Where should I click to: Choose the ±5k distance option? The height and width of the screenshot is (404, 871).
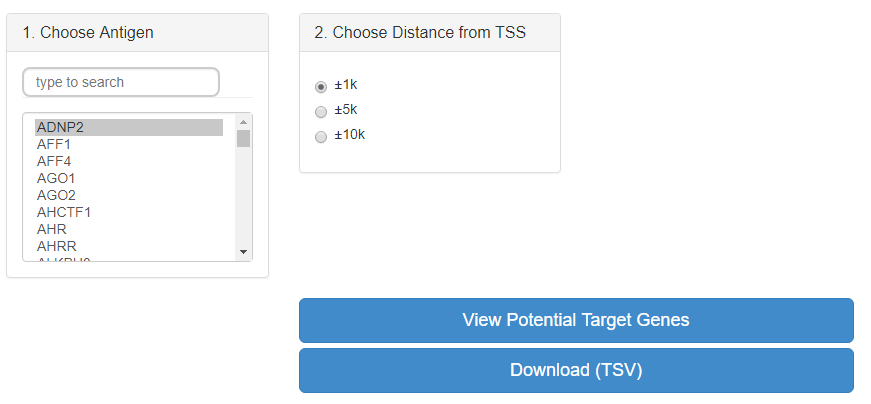(x=321, y=111)
